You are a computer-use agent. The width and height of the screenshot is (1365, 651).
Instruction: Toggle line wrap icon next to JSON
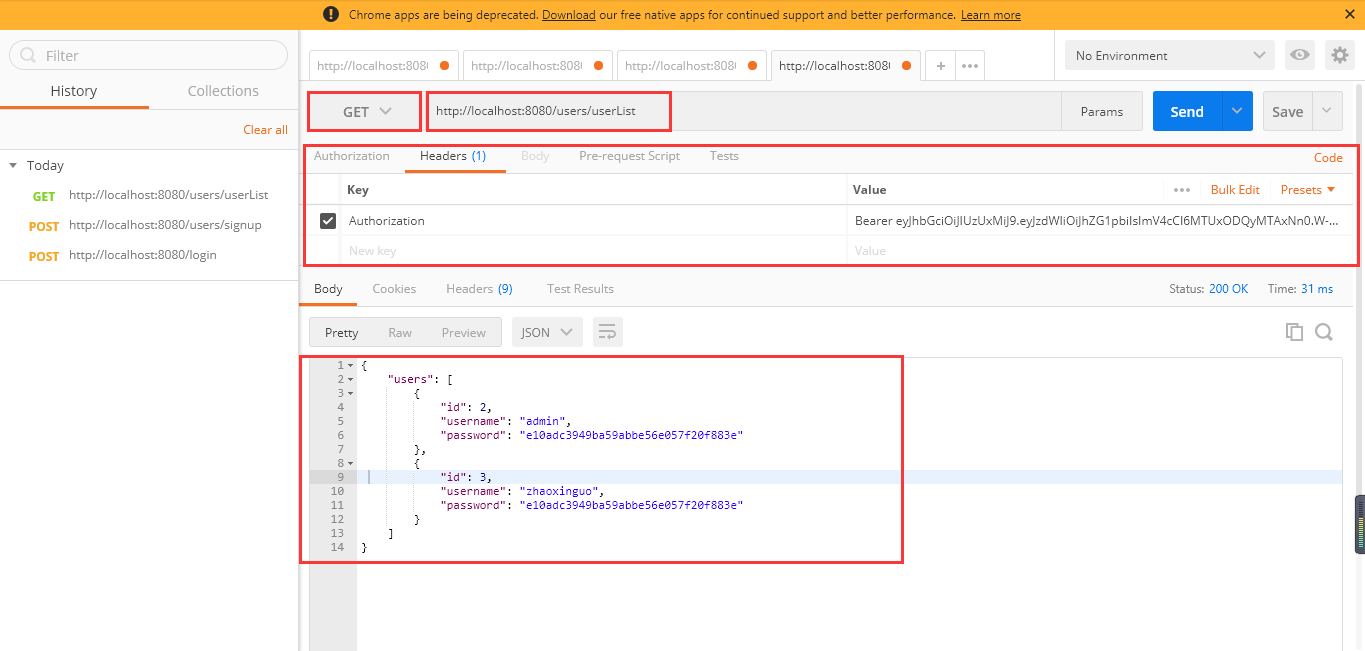click(607, 332)
